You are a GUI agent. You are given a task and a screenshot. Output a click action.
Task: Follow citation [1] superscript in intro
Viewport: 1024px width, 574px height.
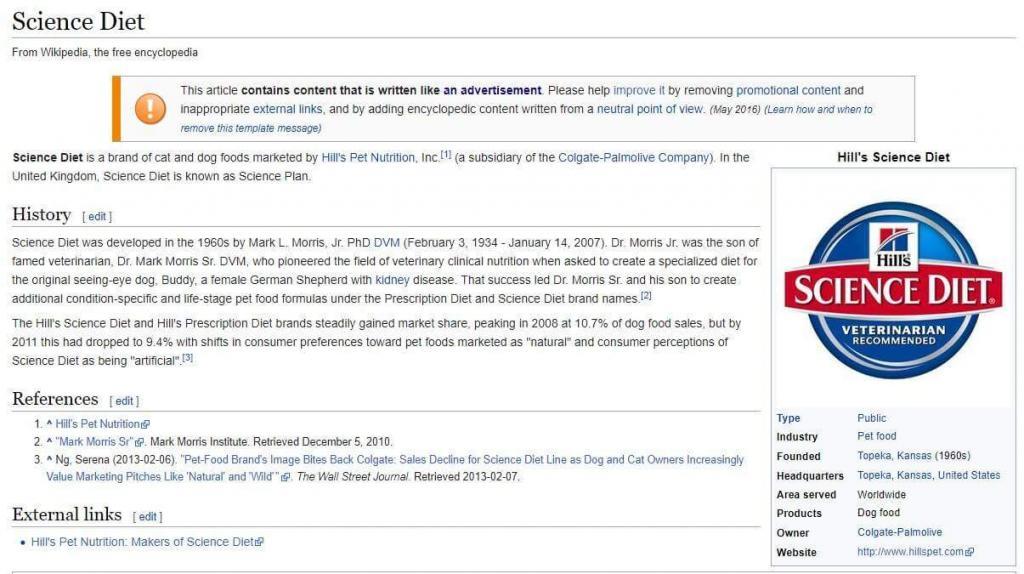[446, 155]
